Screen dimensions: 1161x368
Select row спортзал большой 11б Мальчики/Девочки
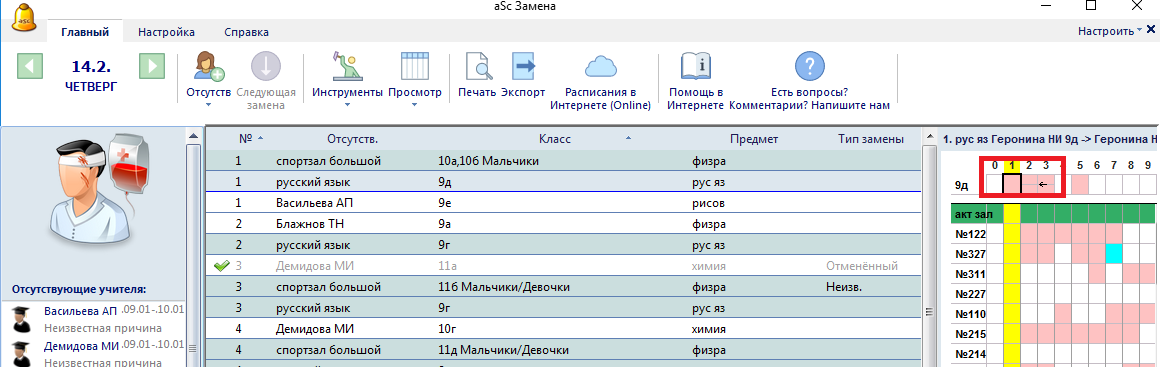pos(563,287)
